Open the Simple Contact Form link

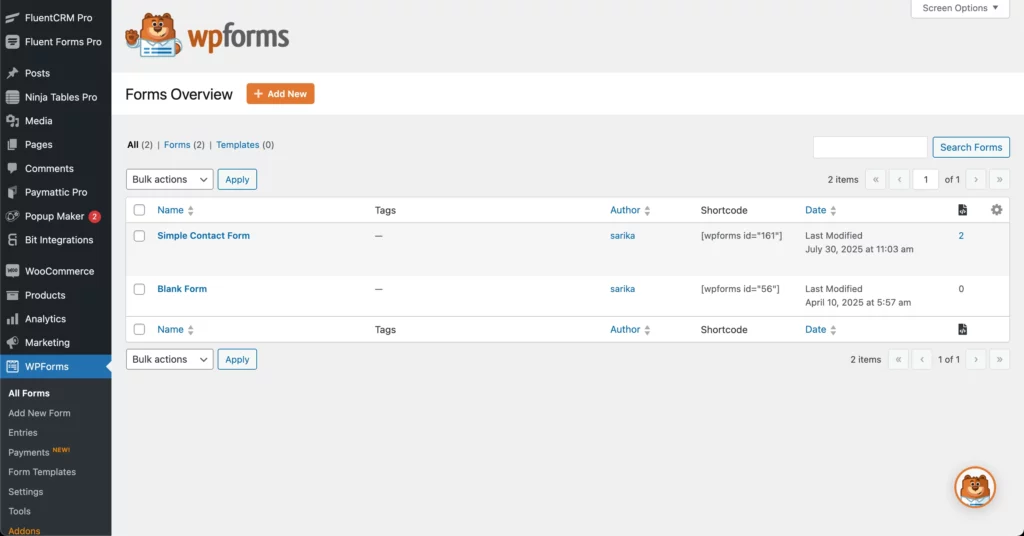(203, 236)
